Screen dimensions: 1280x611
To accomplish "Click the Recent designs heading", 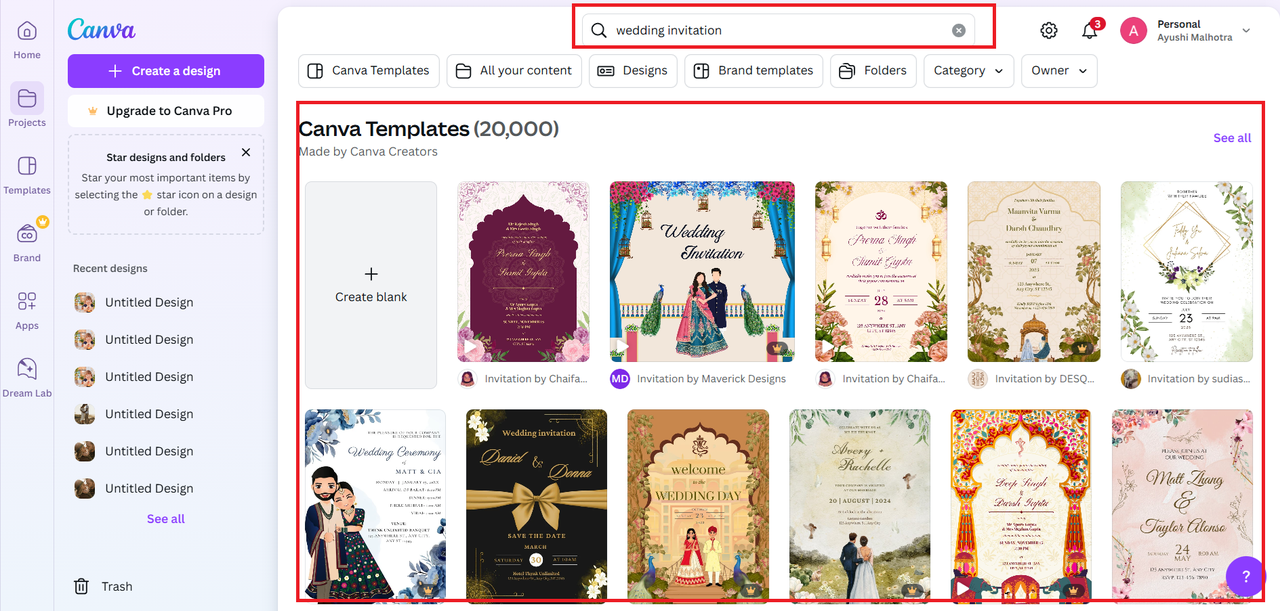I will coord(110,269).
